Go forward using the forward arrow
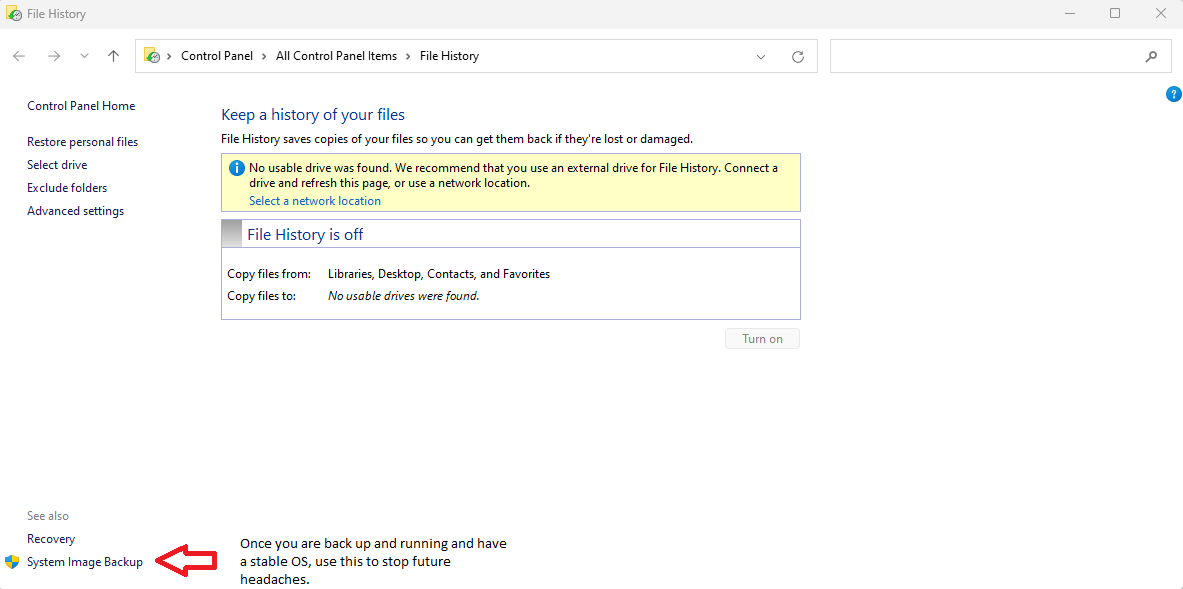The width and height of the screenshot is (1183, 589). pos(54,56)
